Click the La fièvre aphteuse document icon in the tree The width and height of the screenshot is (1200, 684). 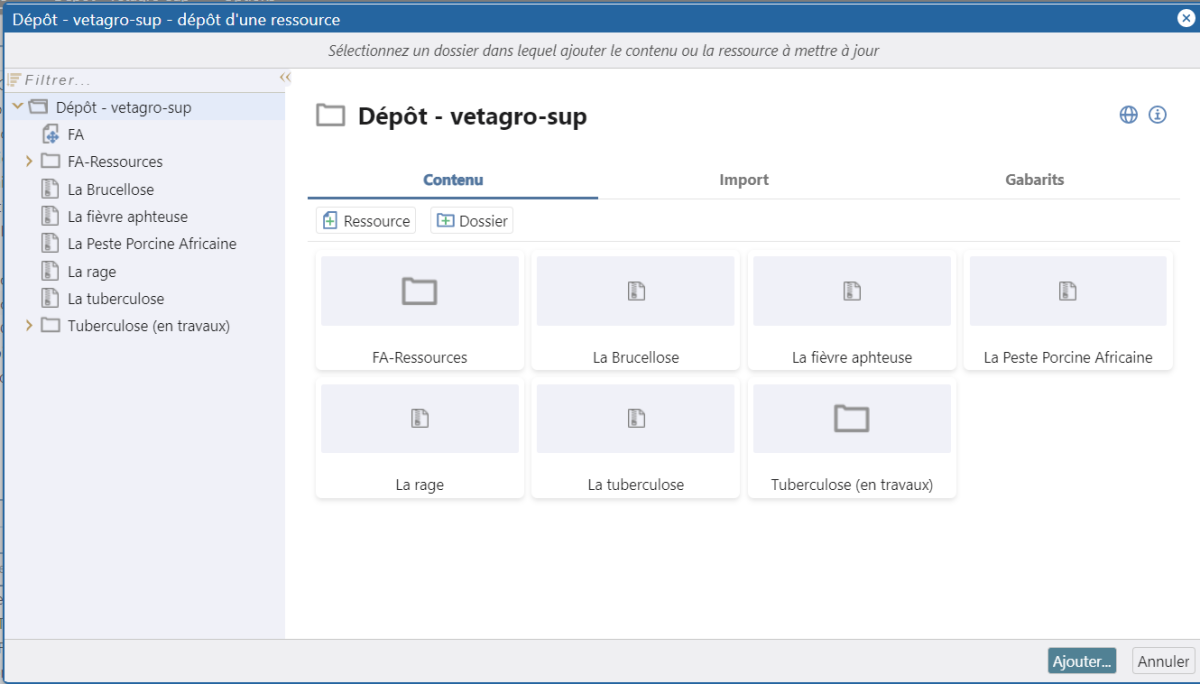pos(50,216)
